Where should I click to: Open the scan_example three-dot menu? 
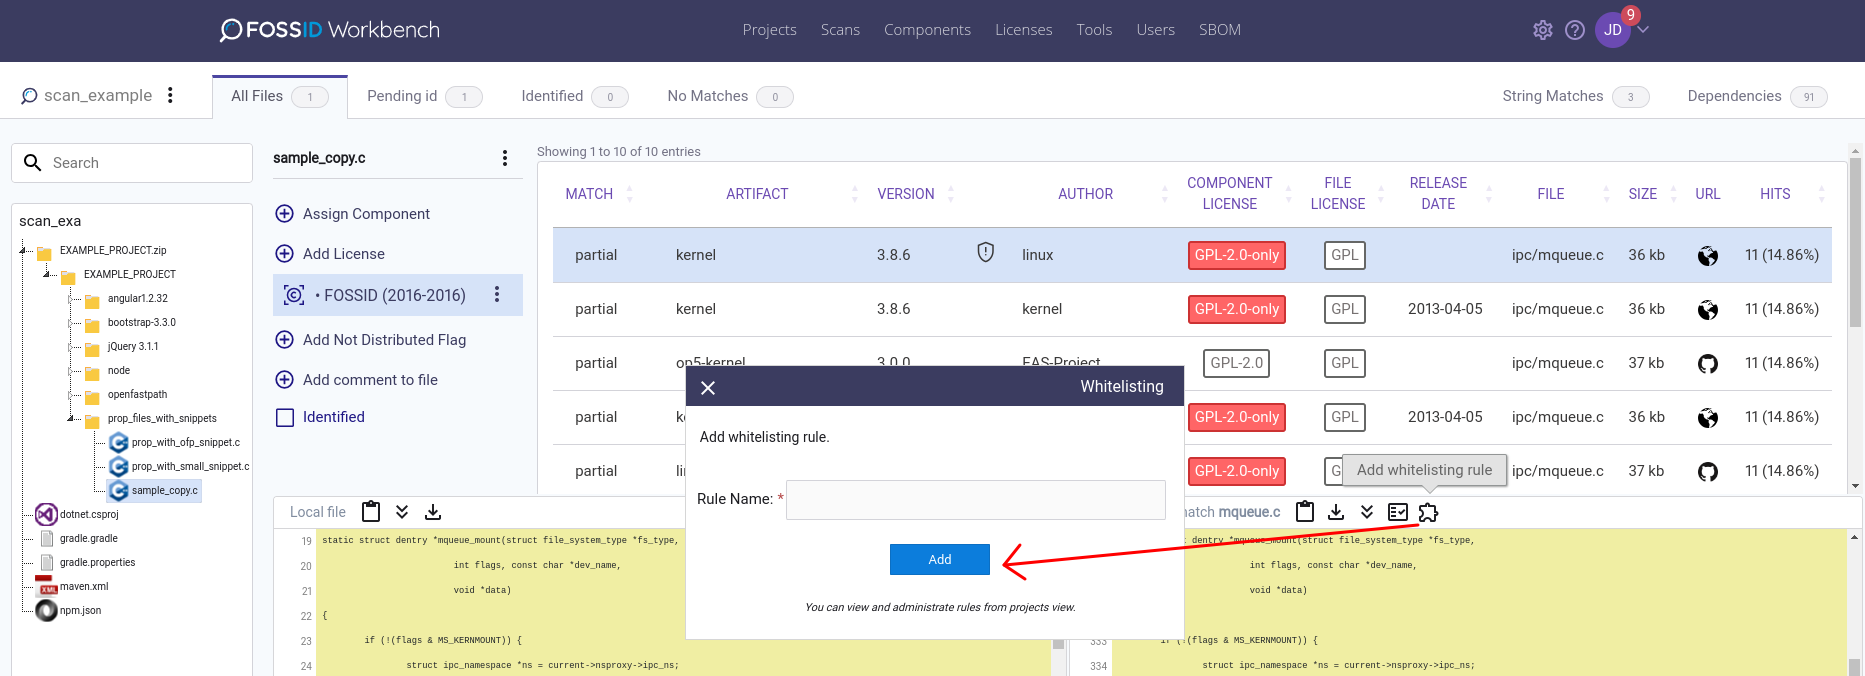pos(170,95)
